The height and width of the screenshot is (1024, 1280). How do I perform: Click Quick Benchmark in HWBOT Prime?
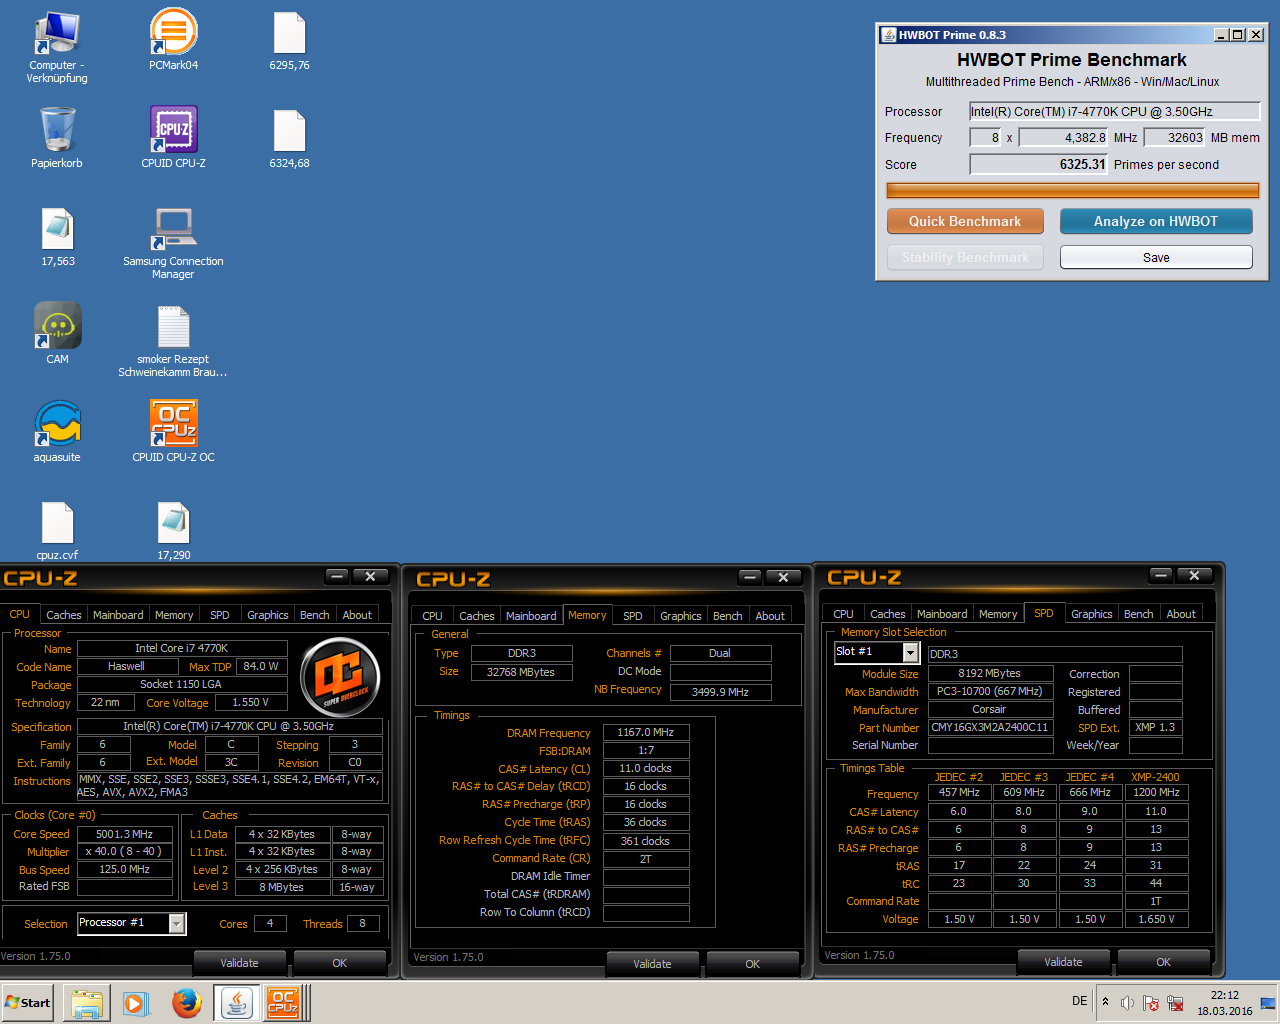tap(965, 221)
